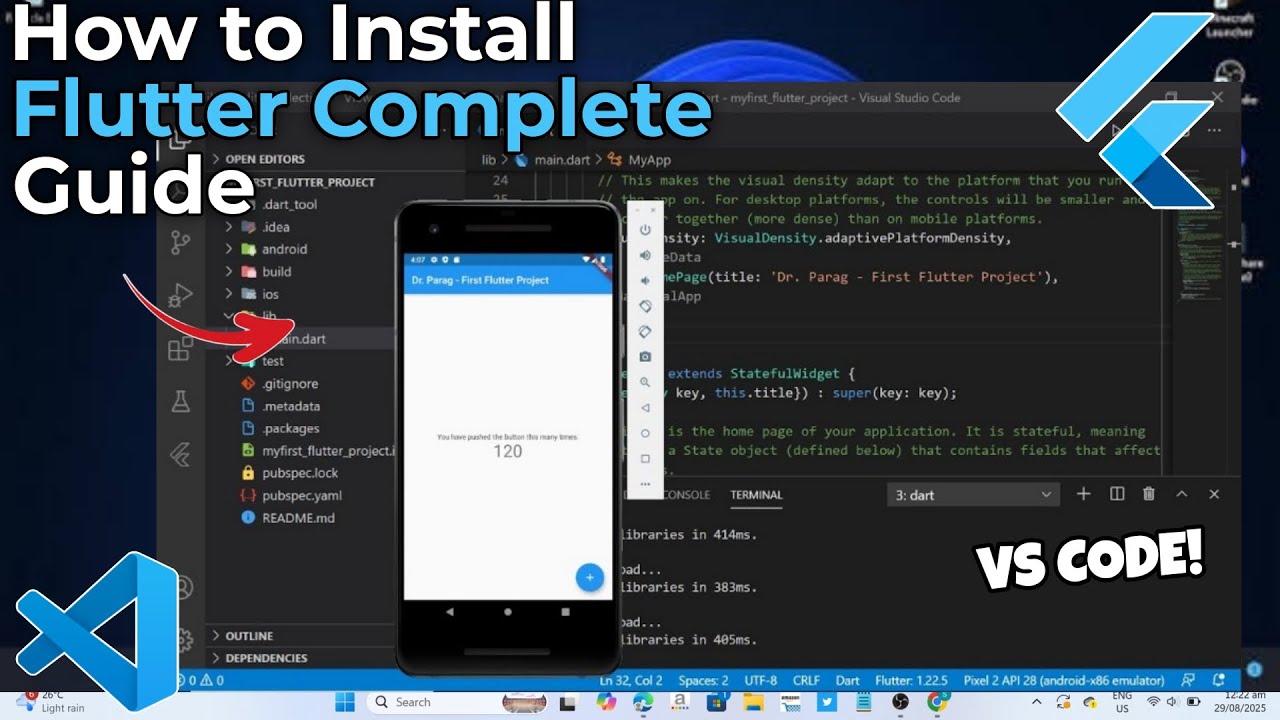Expand the .idea folder

coord(276,227)
